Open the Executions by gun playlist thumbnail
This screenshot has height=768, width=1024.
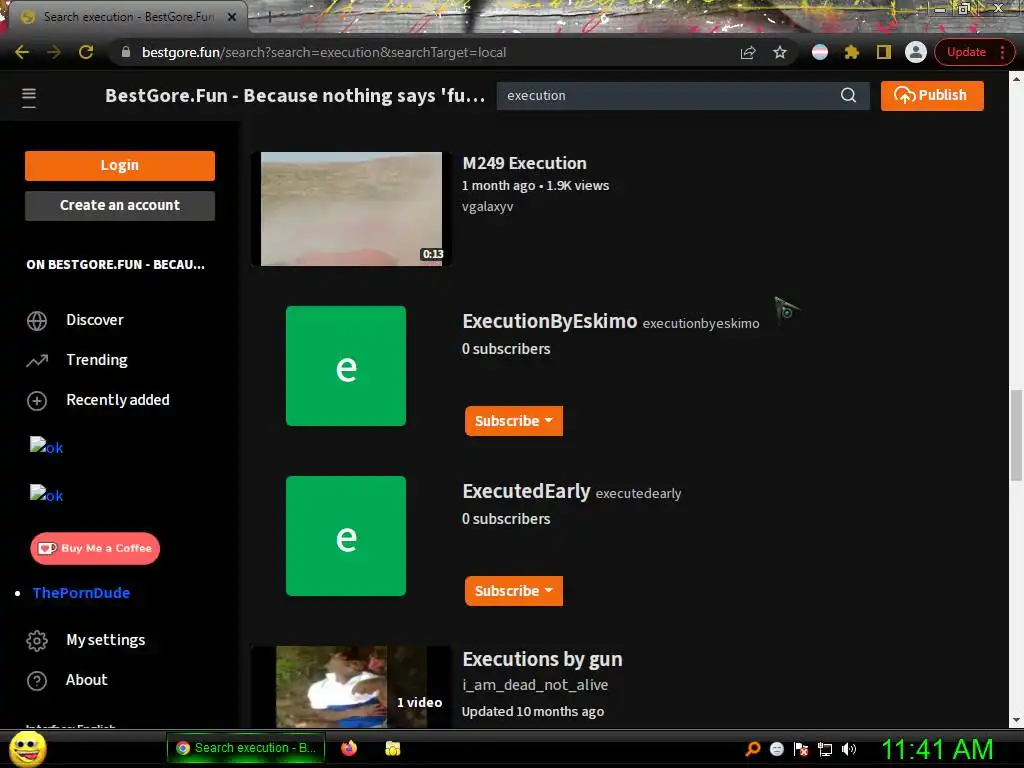coord(351,686)
